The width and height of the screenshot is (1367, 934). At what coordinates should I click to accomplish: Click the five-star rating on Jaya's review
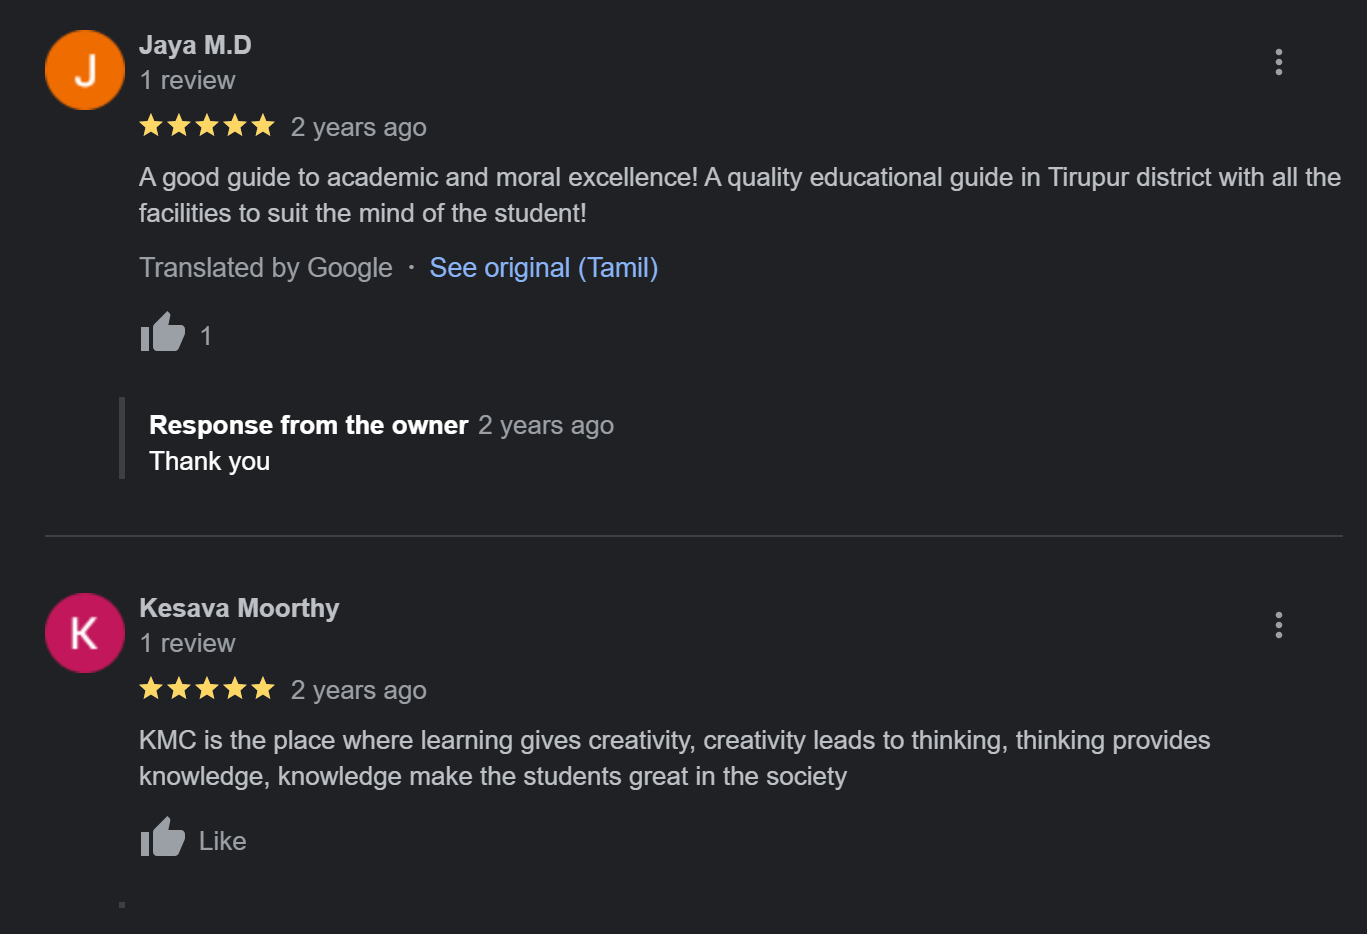[x=207, y=126]
